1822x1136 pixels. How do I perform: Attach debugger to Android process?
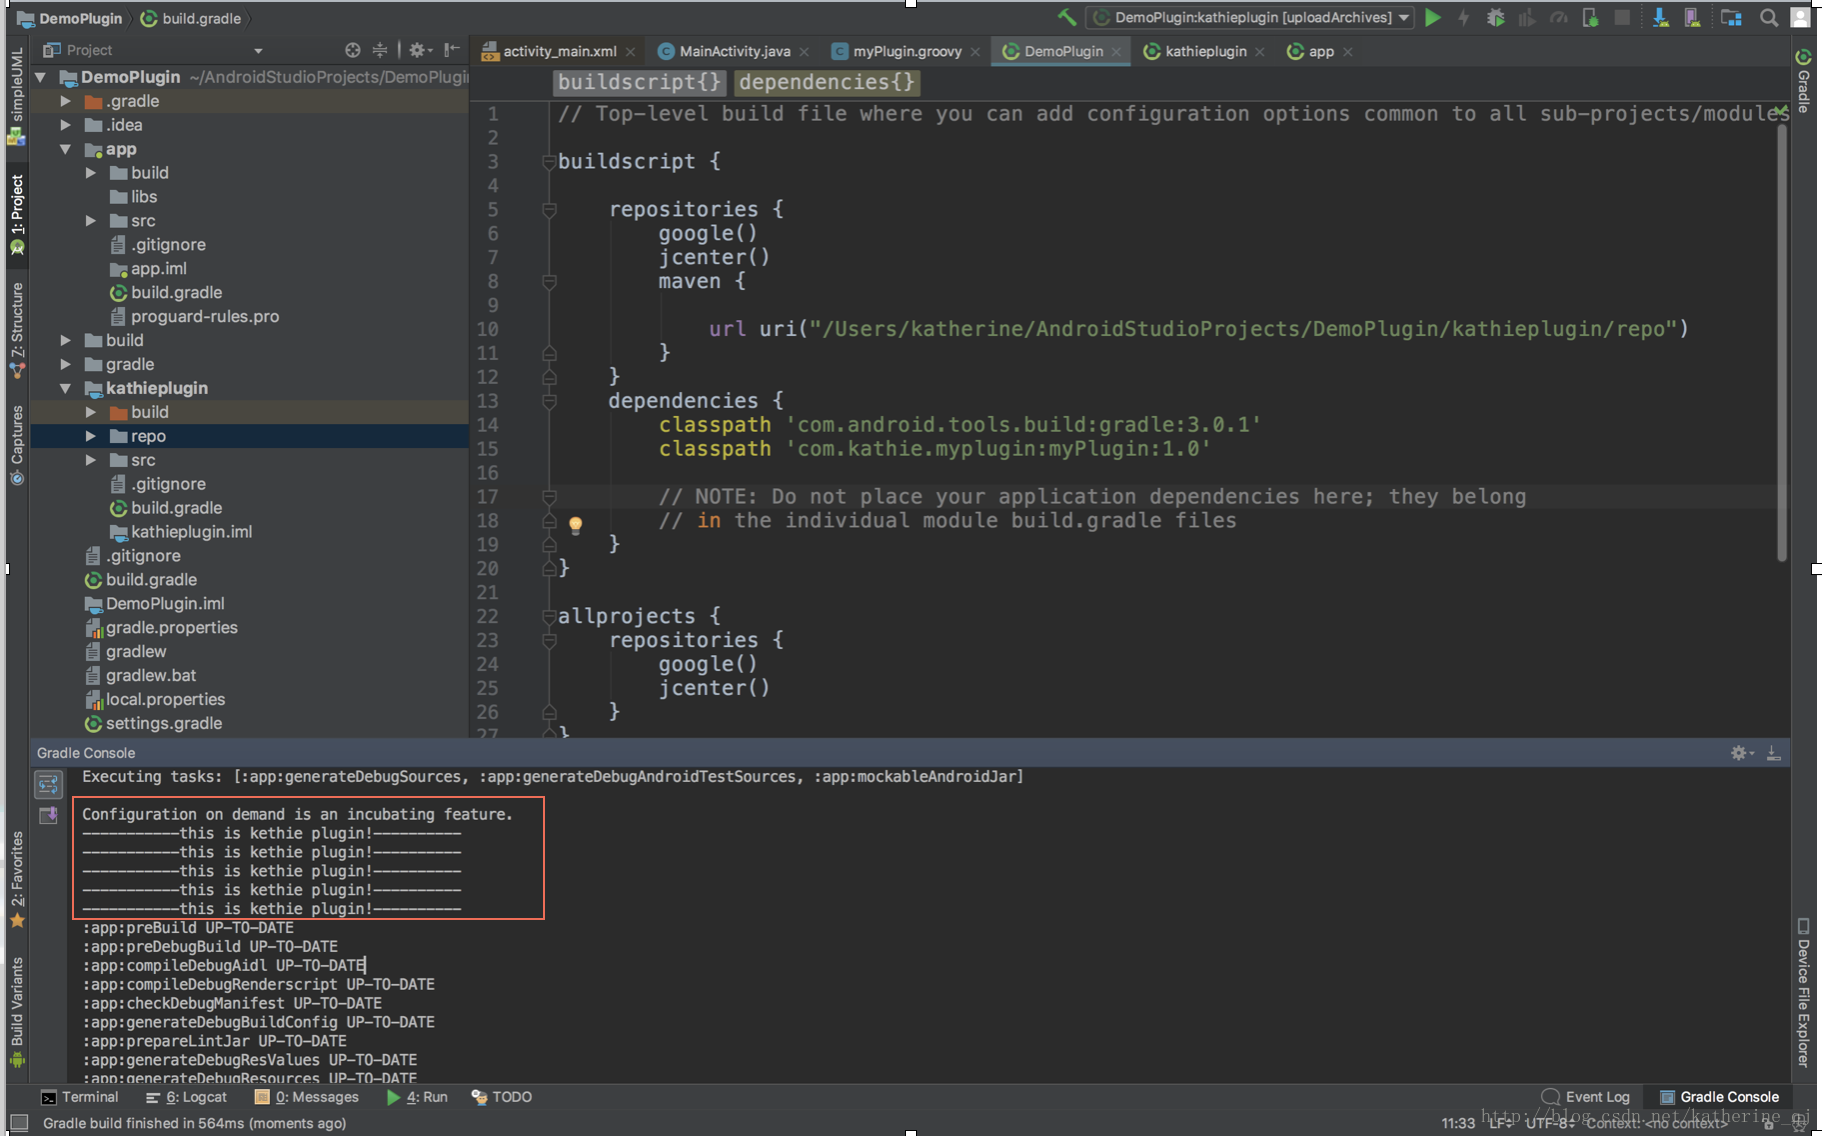tap(1590, 17)
